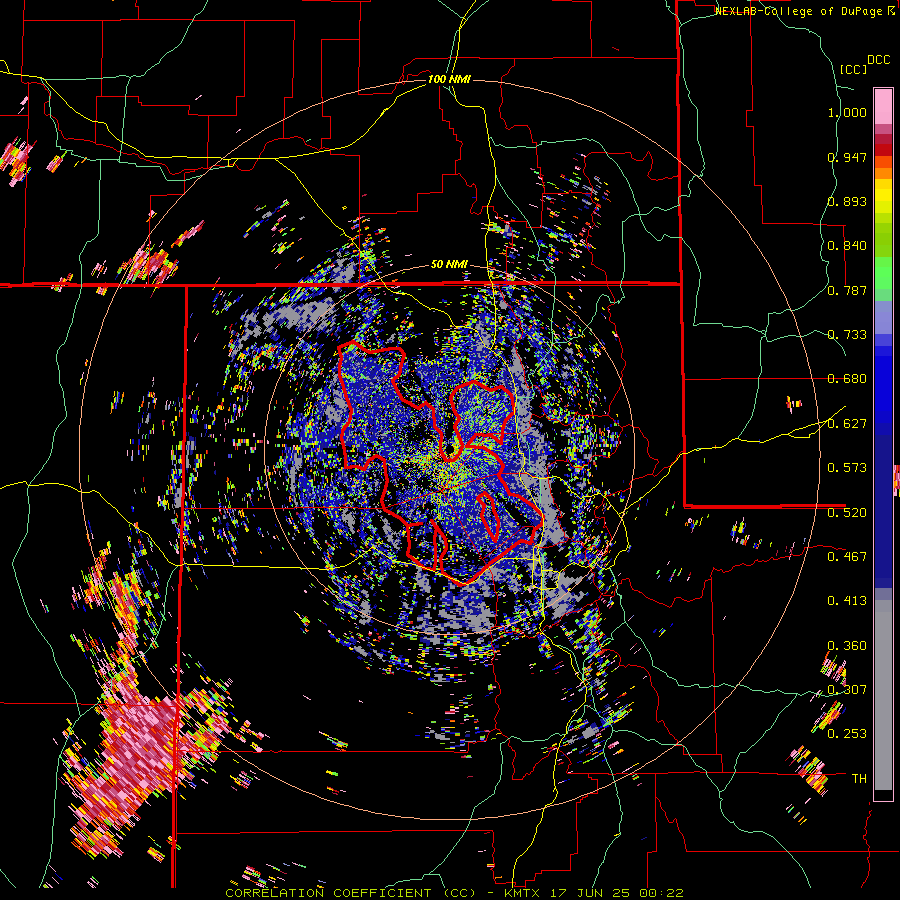Viewport: 900px width, 900px height.
Task: Click the '17 JUN 25' date stamp
Action: pos(591,893)
